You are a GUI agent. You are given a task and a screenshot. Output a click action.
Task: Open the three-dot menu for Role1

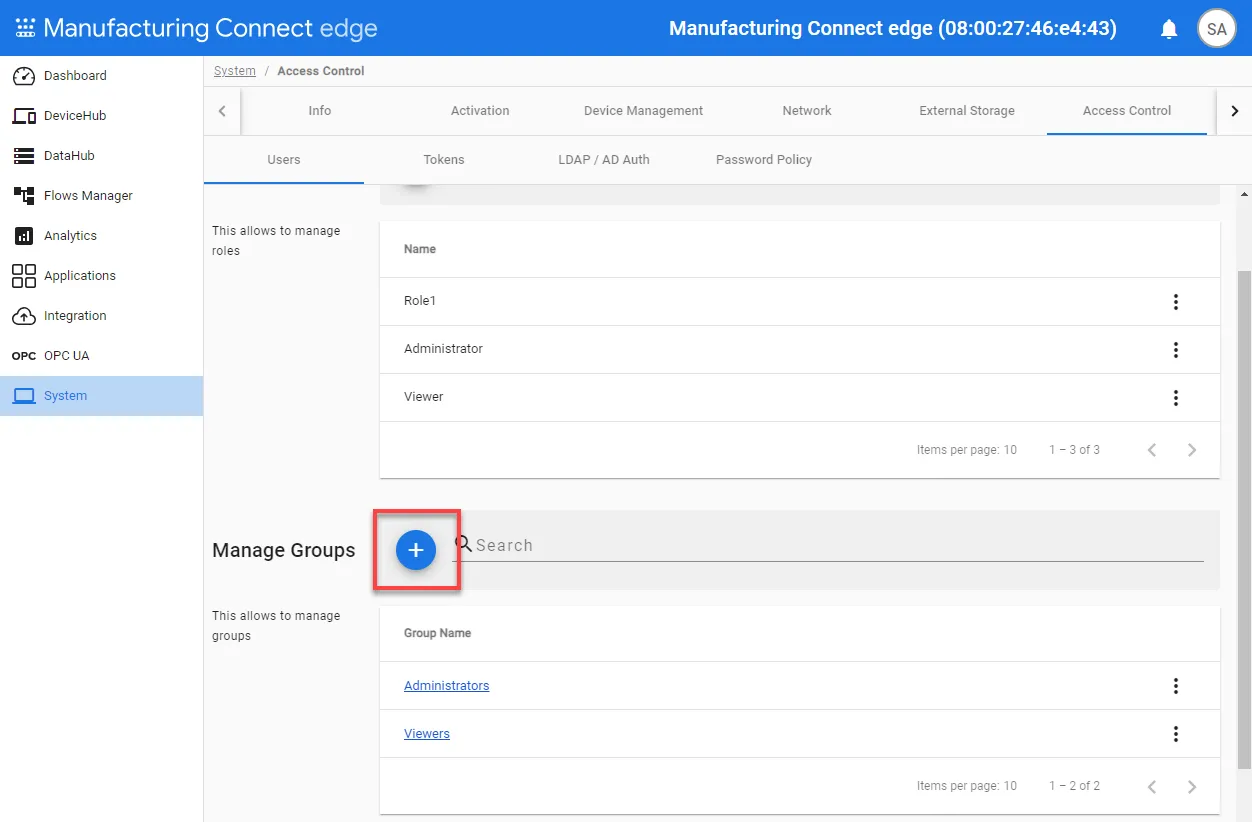pos(1176,302)
